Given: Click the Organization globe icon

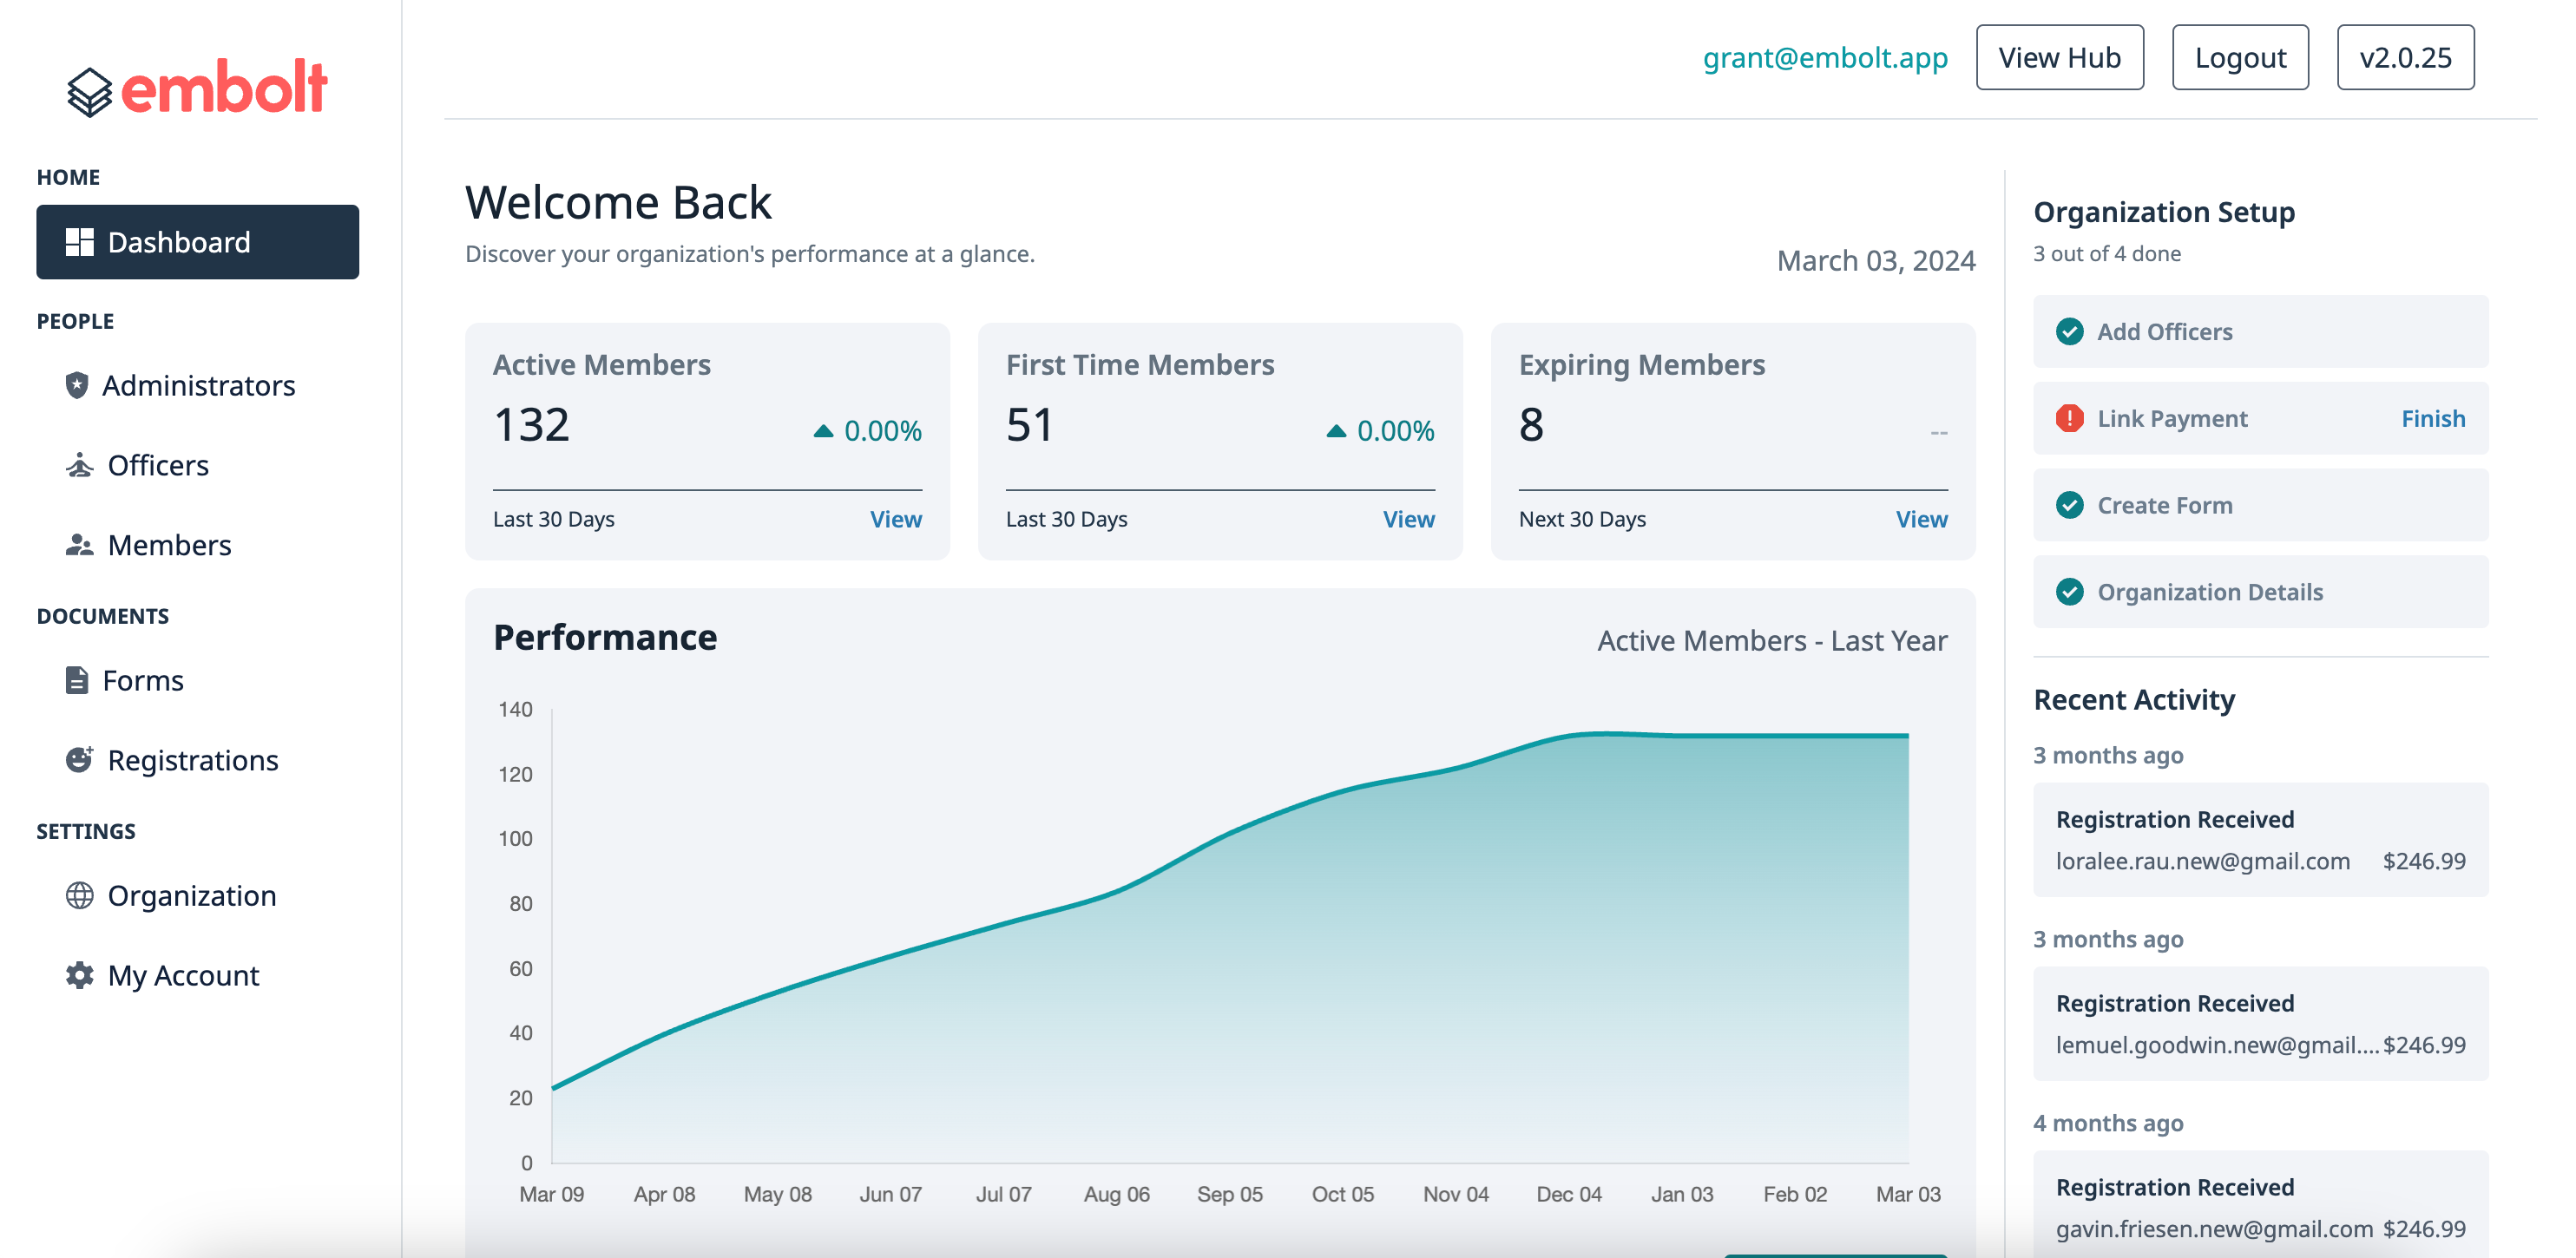Looking at the screenshot, I should pyautogui.click(x=79, y=895).
